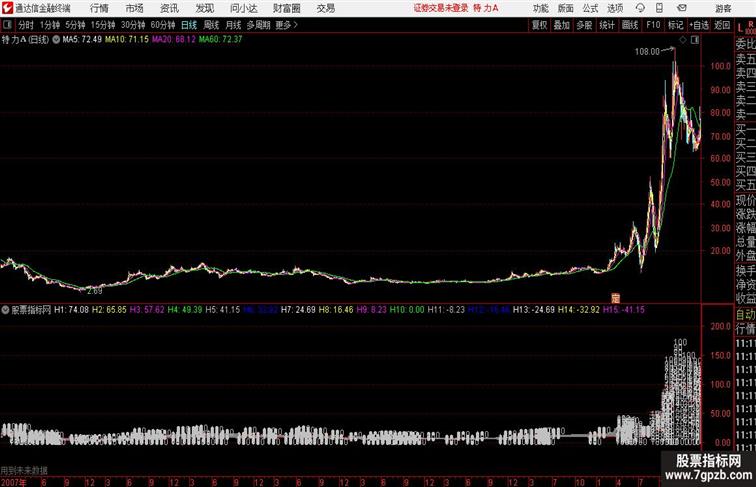Image resolution: width=756 pixels, height=487 pixels.
Task: Click the 现价 label in quote panel
Action: pos(745,200)
